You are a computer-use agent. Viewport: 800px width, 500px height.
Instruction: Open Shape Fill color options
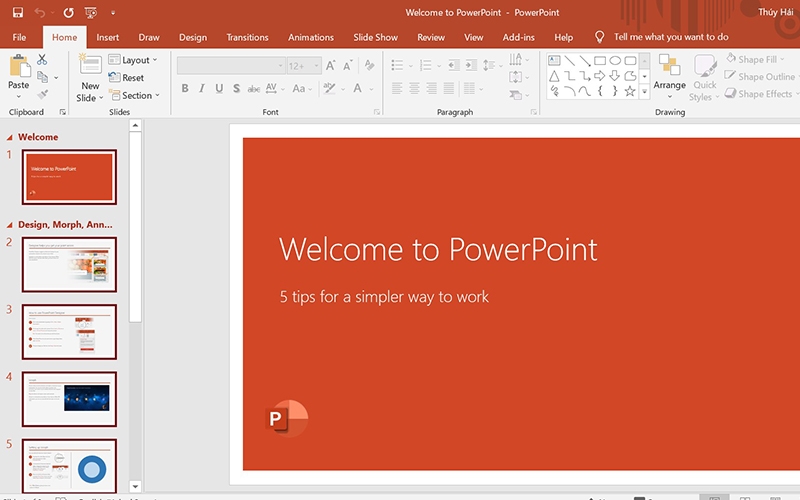(x=756, y=59)
